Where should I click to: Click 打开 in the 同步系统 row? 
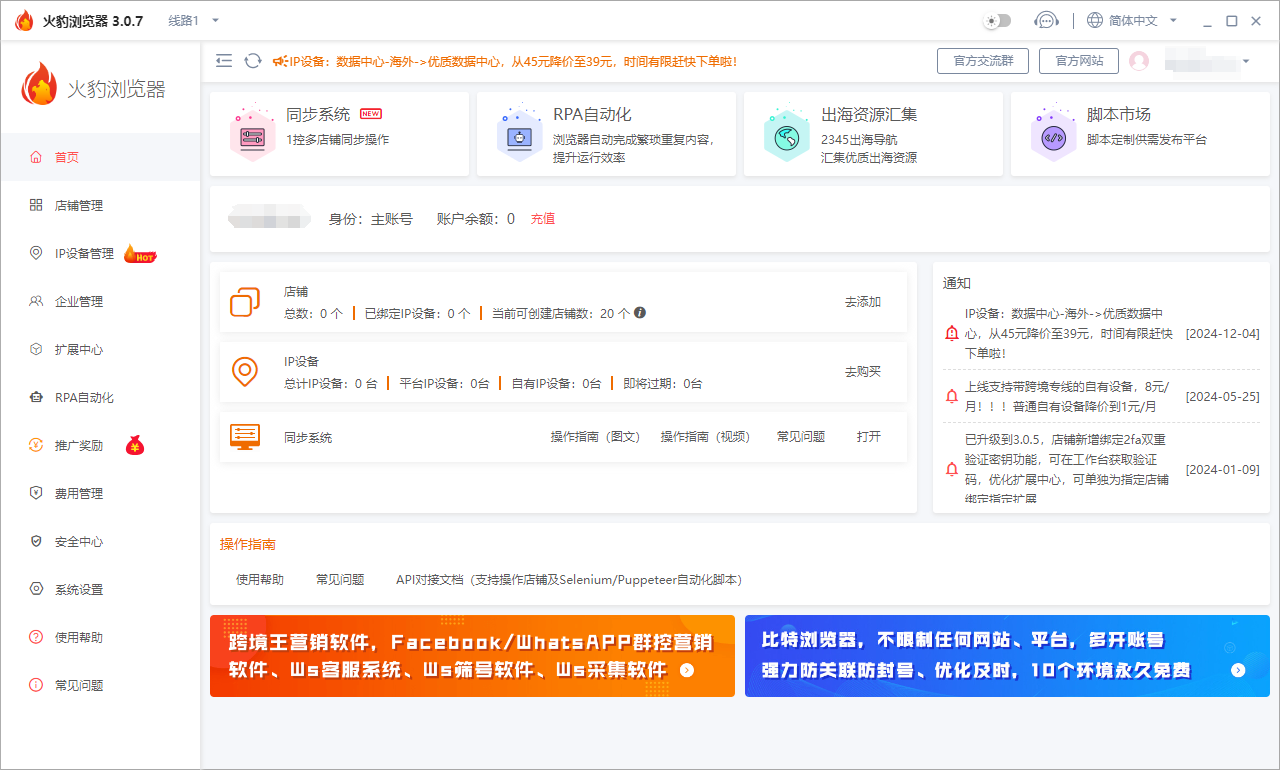tap(869, 437)
